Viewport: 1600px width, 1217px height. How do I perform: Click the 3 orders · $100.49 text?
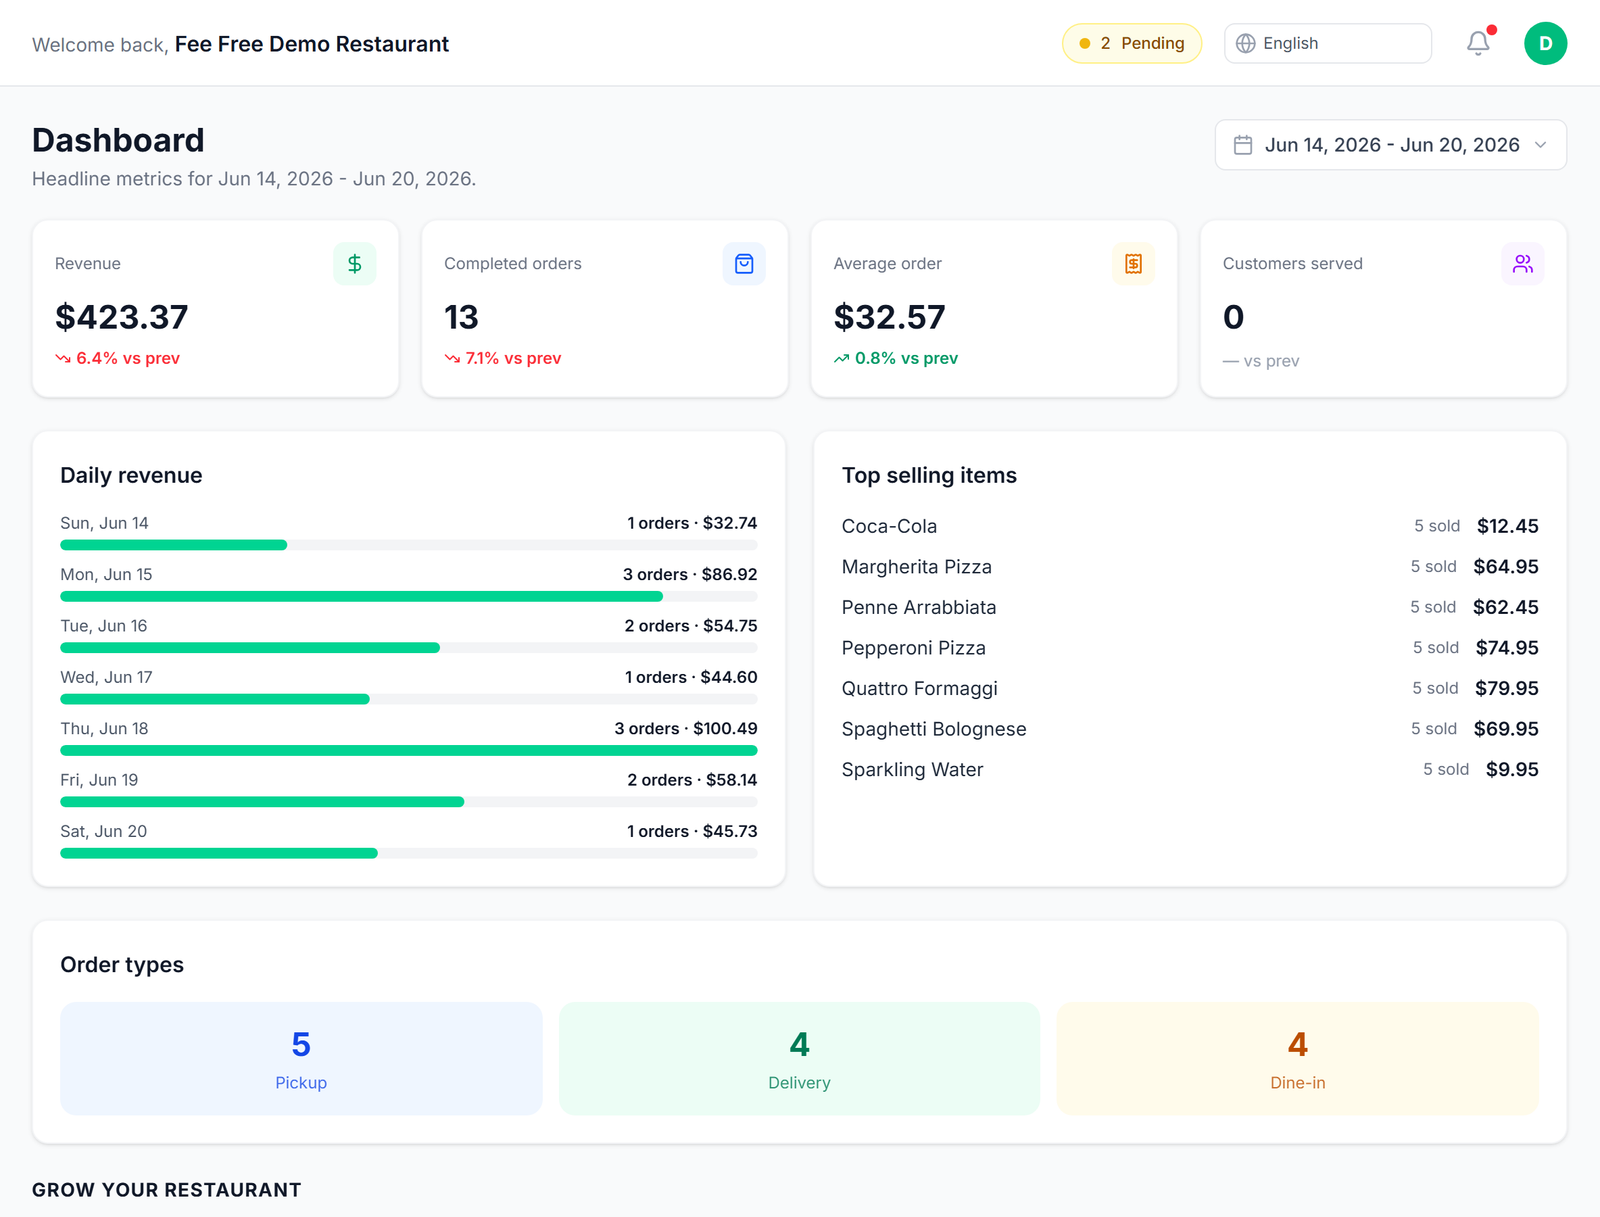click(685, 729)
